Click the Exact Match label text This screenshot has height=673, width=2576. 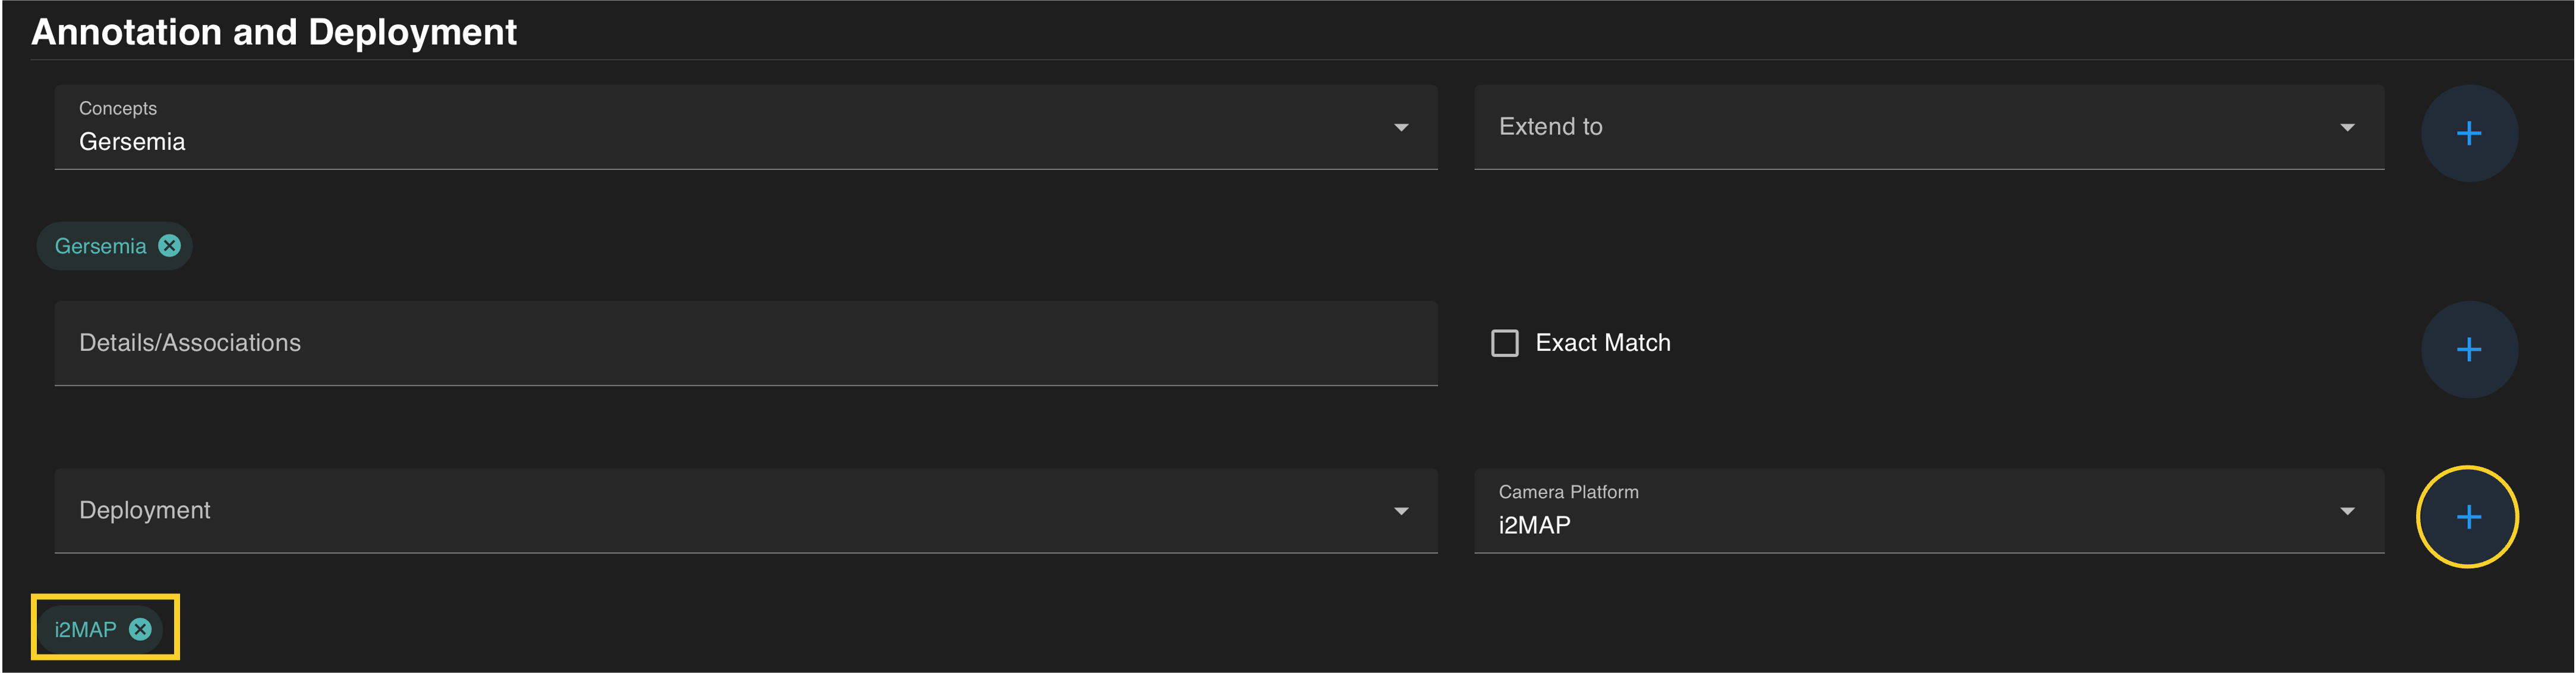click(x=1602, y=343)
